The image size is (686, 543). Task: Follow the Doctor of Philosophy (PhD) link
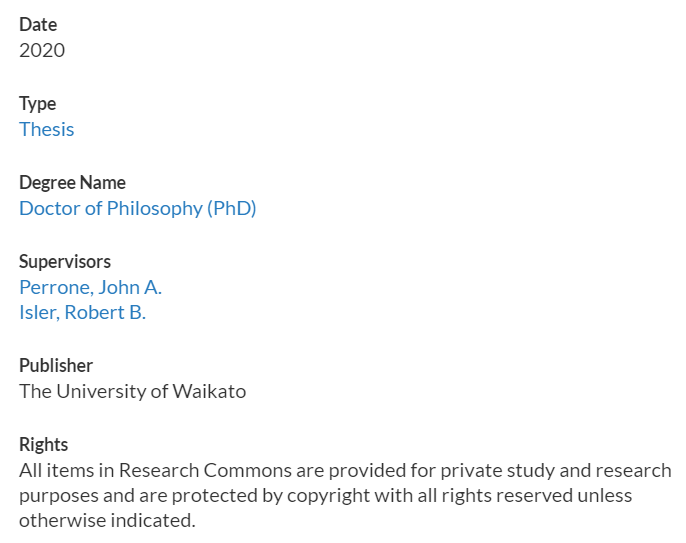pos(138,209)
